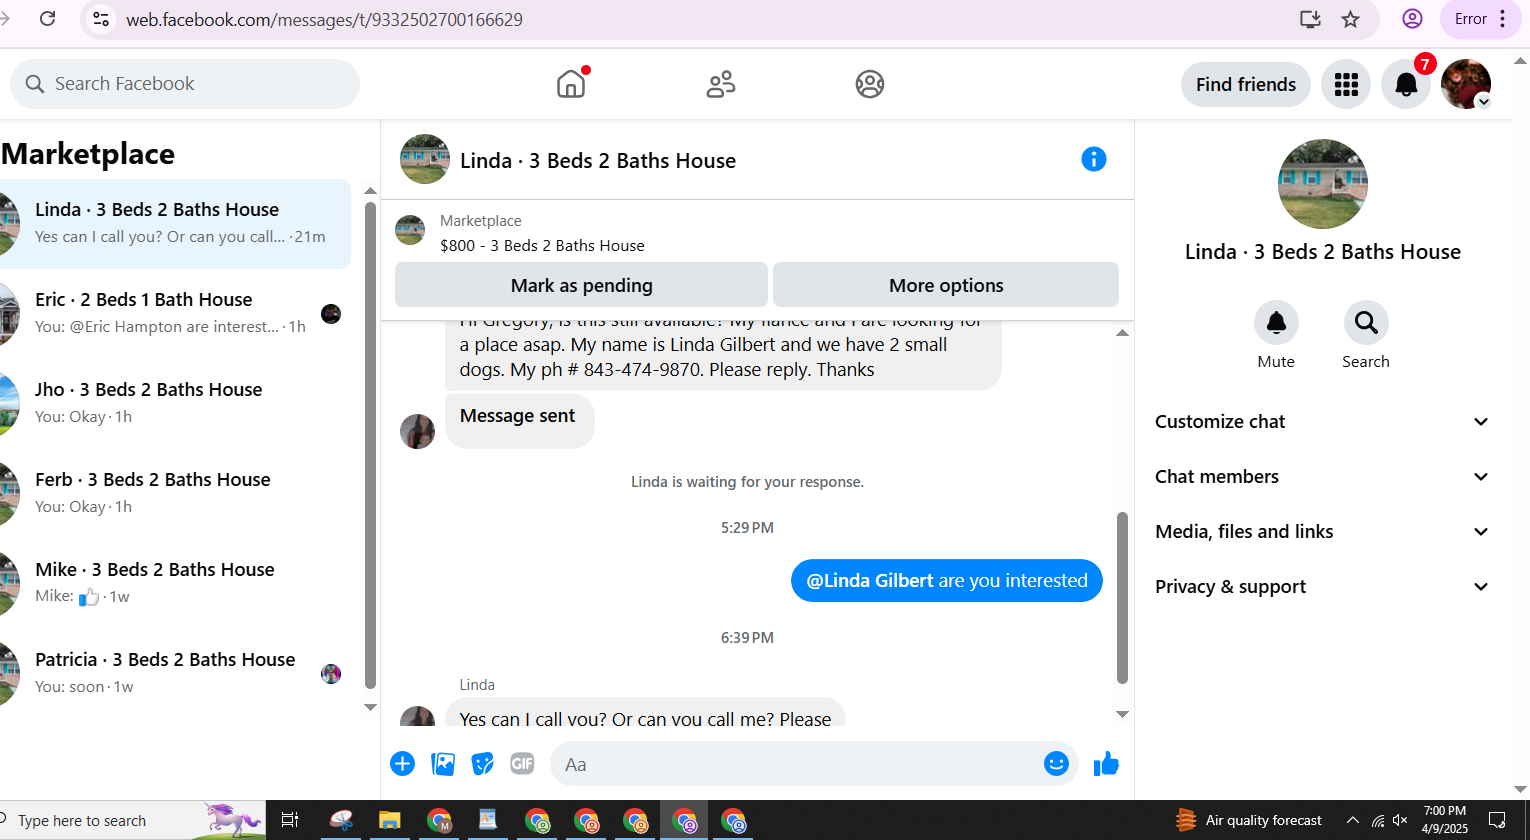
Task: Open More options for the listing
Action: click(946, 285)
